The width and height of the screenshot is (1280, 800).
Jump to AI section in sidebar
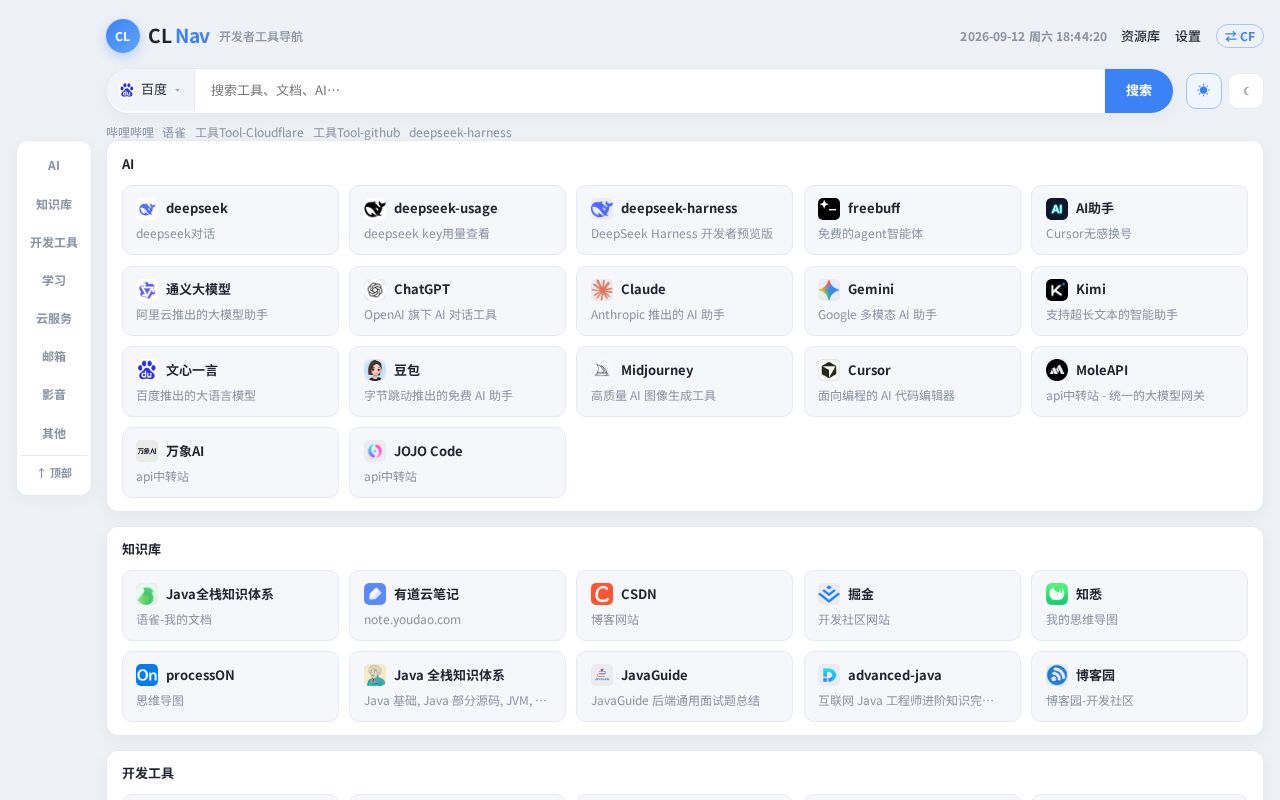(54, 166)
